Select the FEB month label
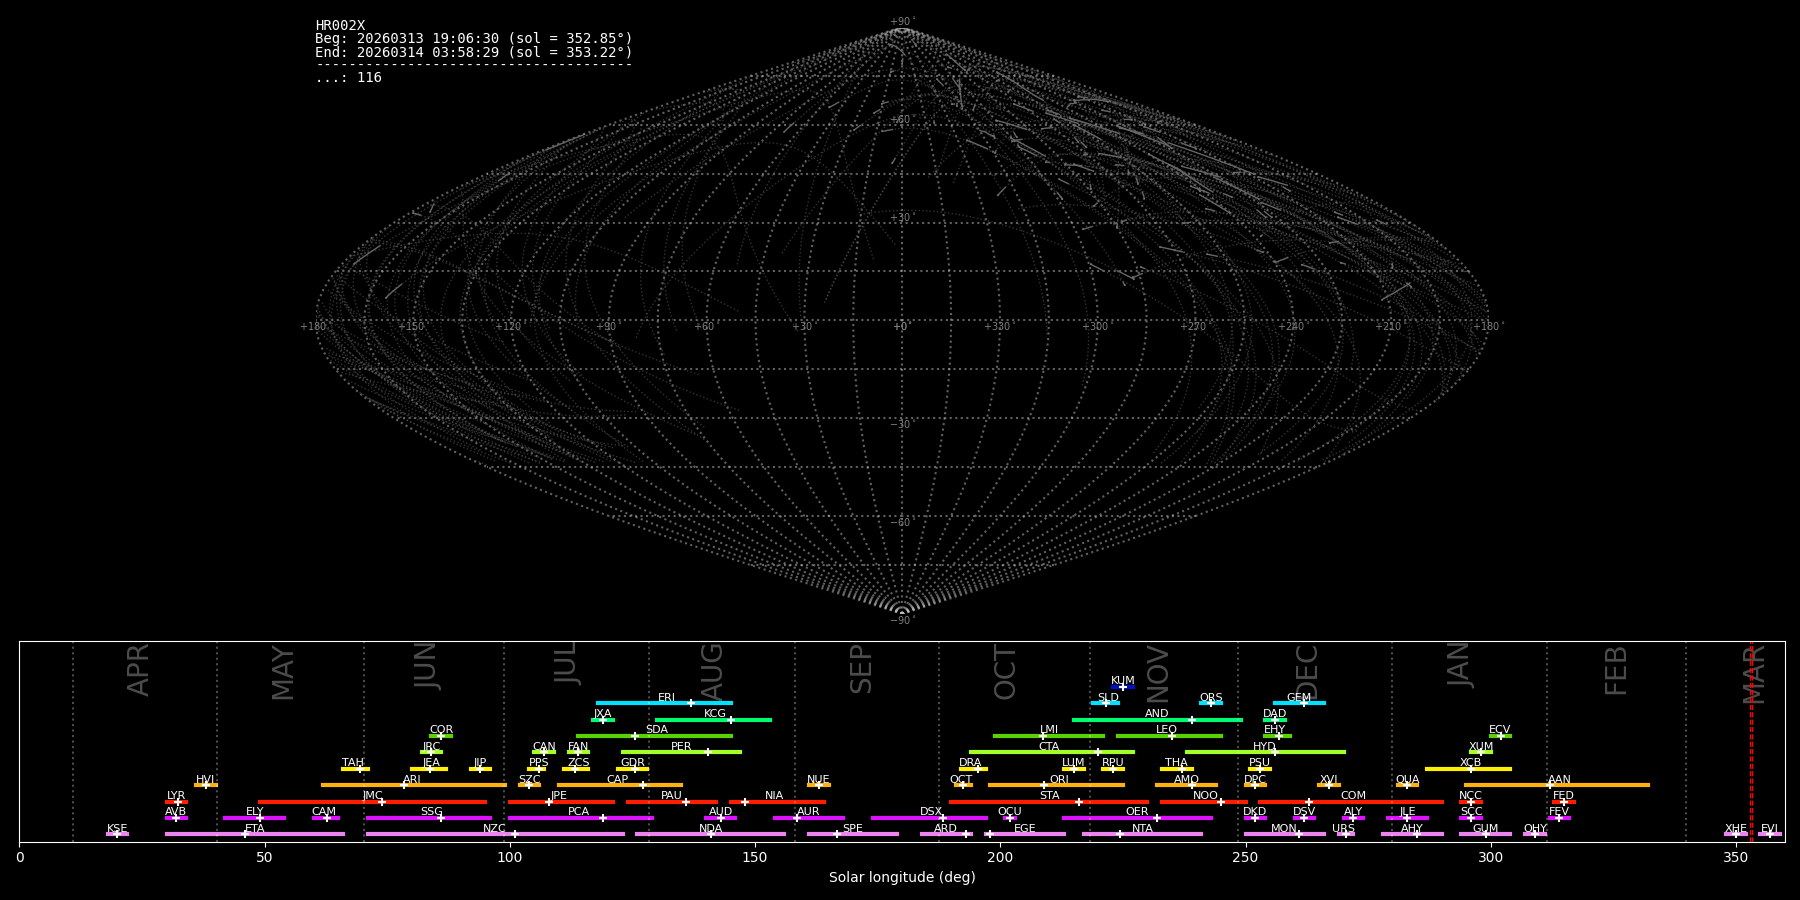Screen dimensions: 1800x900 (1616, 671)
